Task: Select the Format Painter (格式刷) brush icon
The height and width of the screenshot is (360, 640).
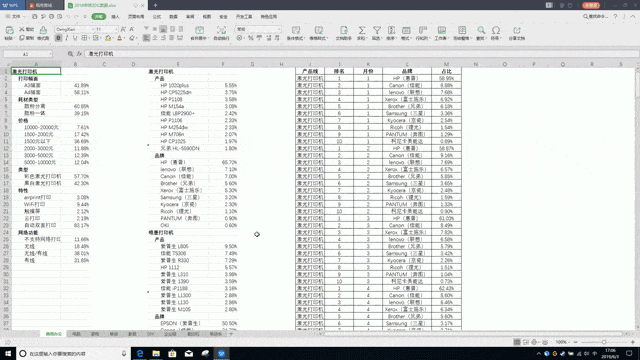Action: (x=43, y=30)
